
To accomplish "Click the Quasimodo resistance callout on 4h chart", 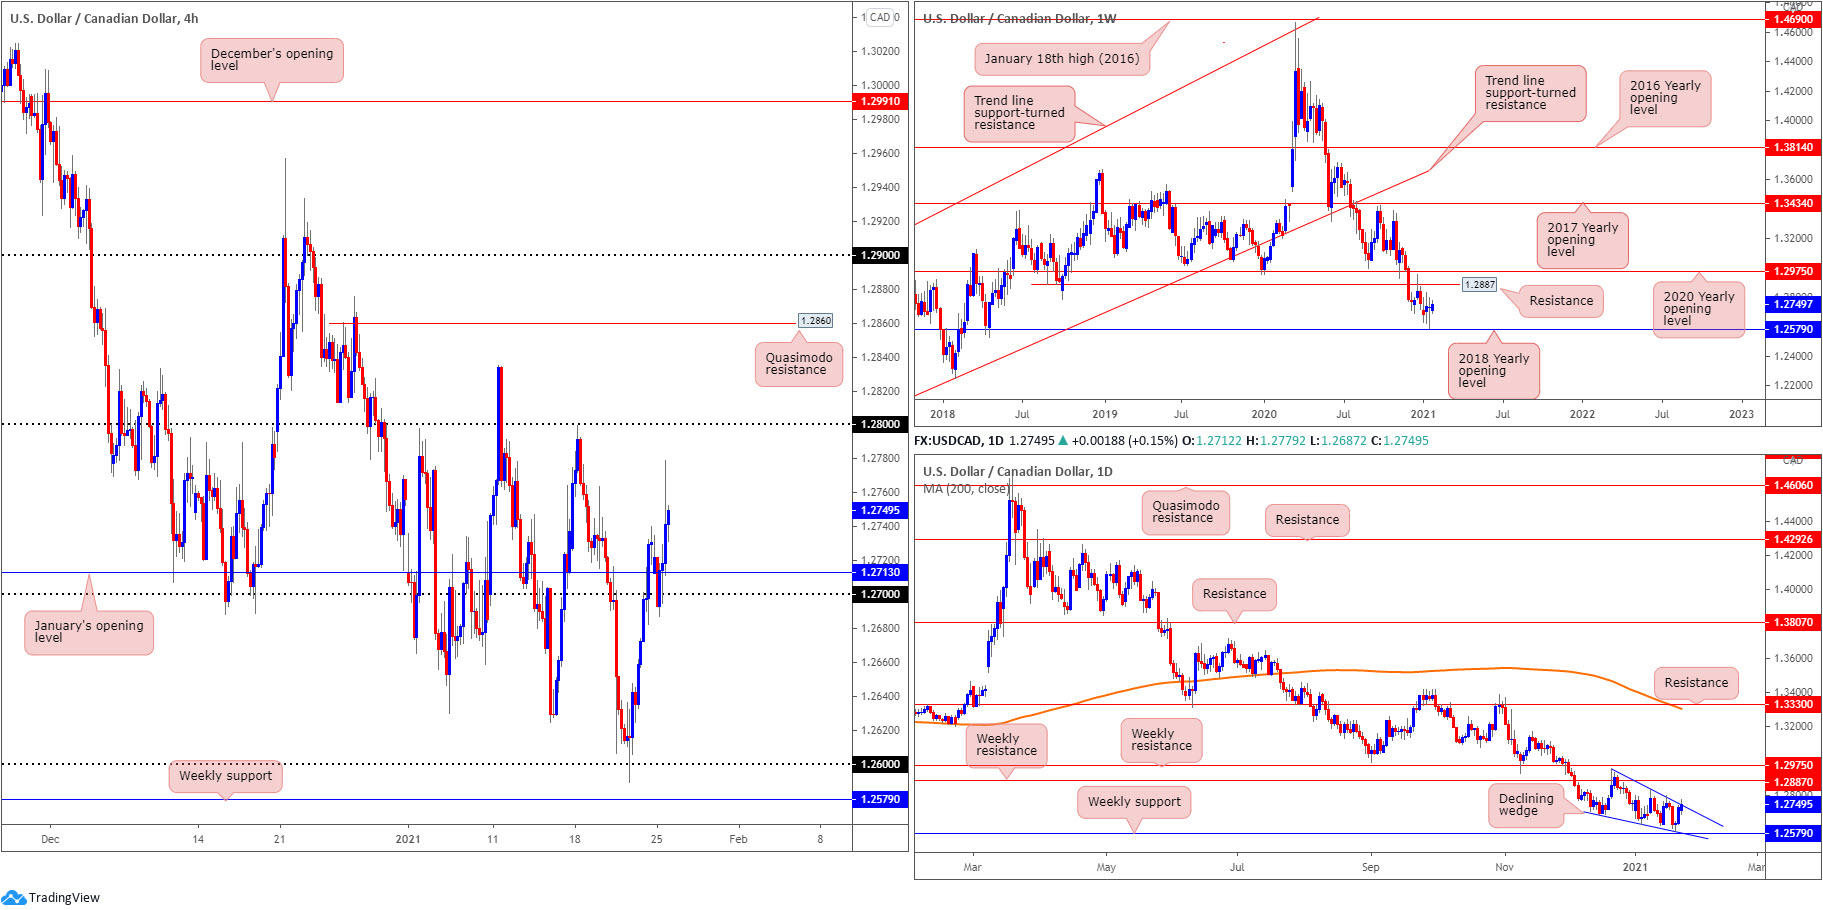I will pos(798,364).
